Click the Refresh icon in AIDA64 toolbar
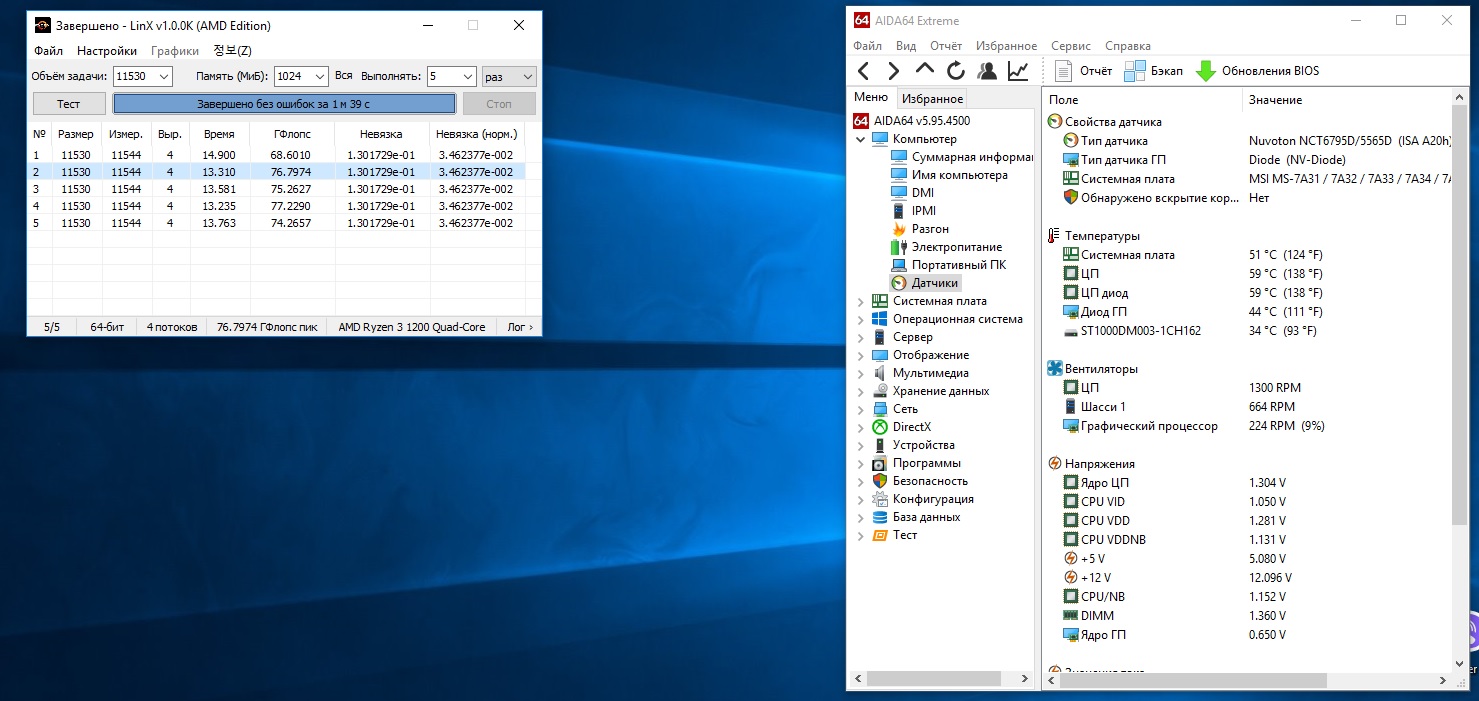This screenshot has height=701, width=1479. click(x=956, y=71)
